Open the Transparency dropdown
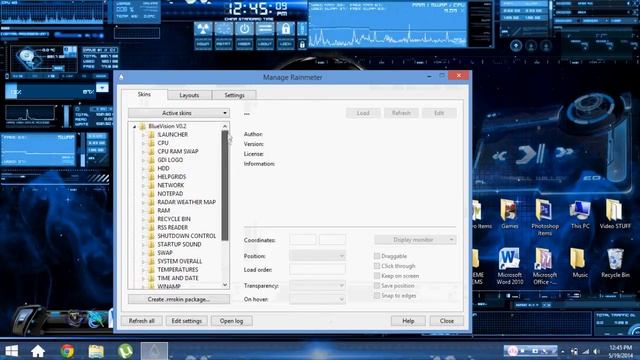The height and width of the screenshot is (360, 640). click(317, 286)
